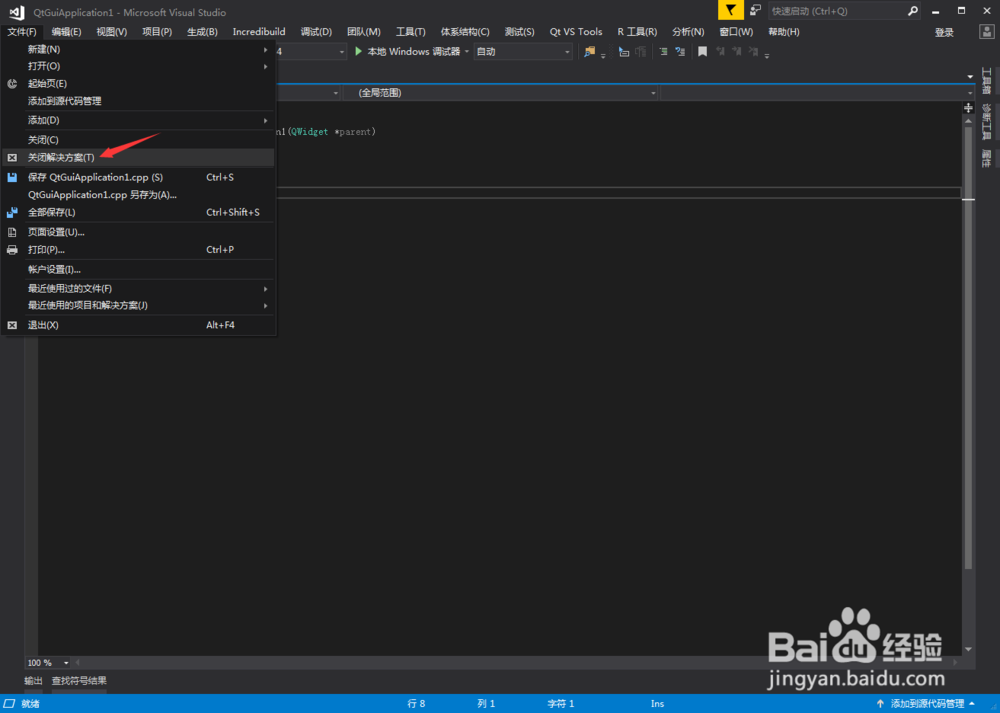Open the Incredibuild menu
This screenshot has height=713, width=1000.
point(259,32)
